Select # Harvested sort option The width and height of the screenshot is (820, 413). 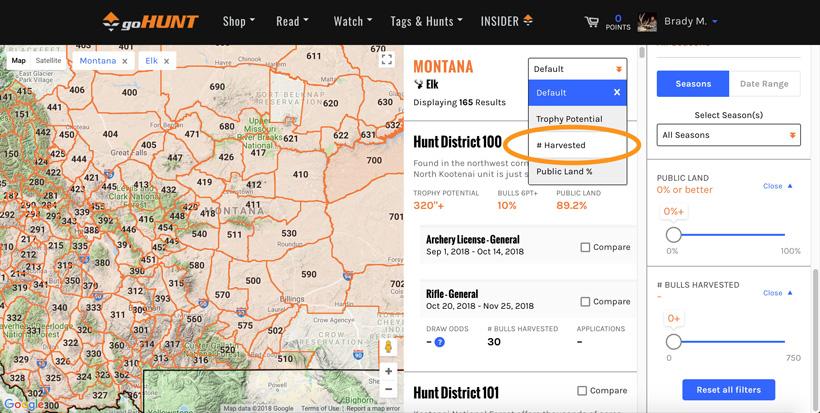coord(562,145)
